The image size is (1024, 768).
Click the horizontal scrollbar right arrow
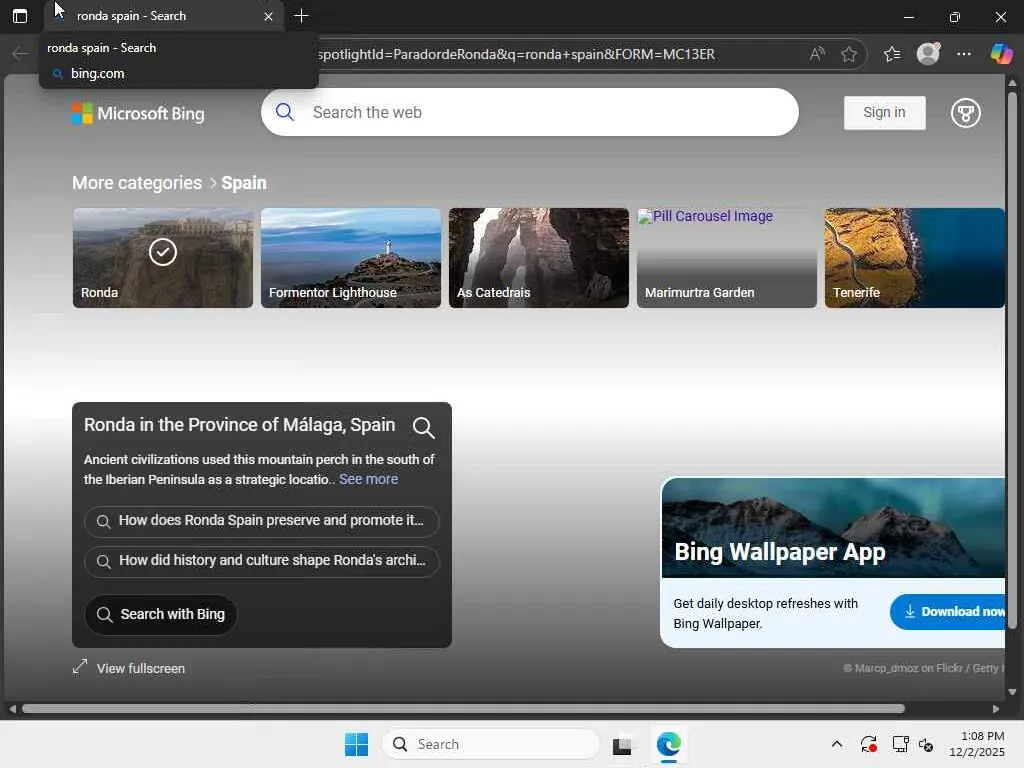coord(995,709)
